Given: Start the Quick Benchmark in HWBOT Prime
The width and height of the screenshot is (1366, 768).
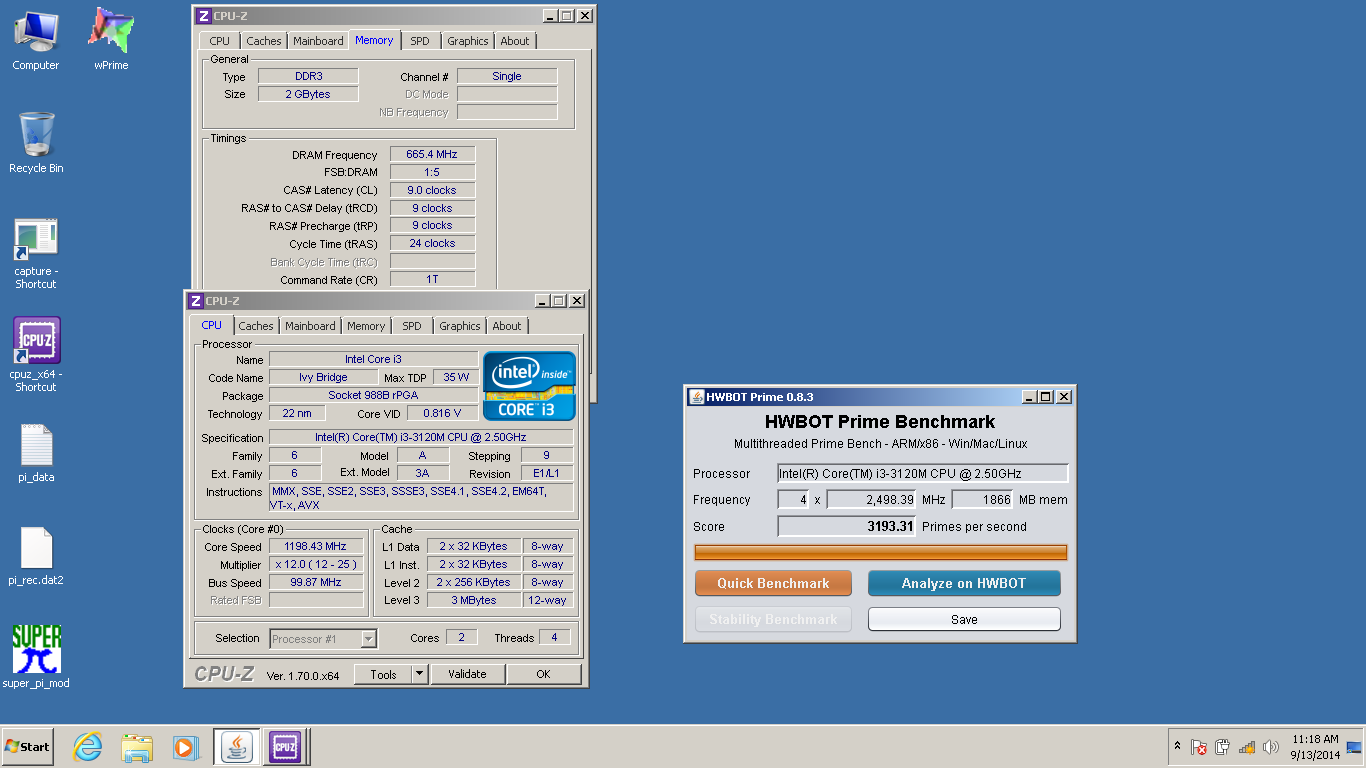Looking at the screenshot, I should tap(773, 583).
